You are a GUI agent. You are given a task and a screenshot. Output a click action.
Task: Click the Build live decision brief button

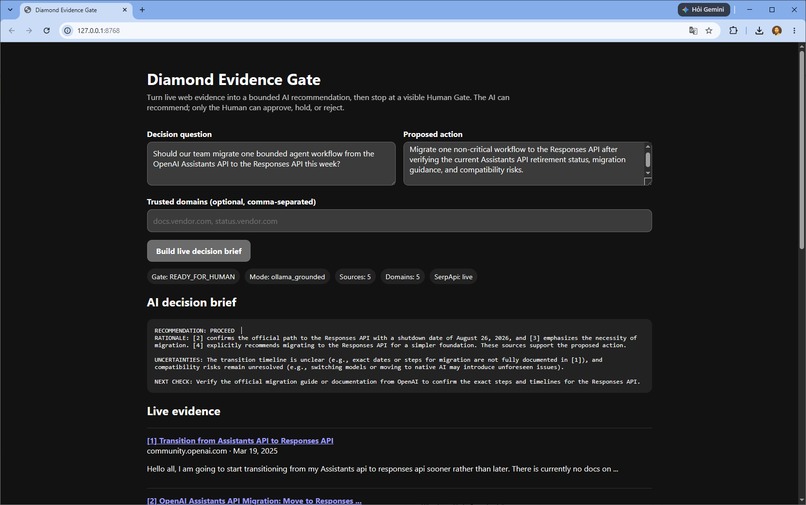[x=198, y=251]
